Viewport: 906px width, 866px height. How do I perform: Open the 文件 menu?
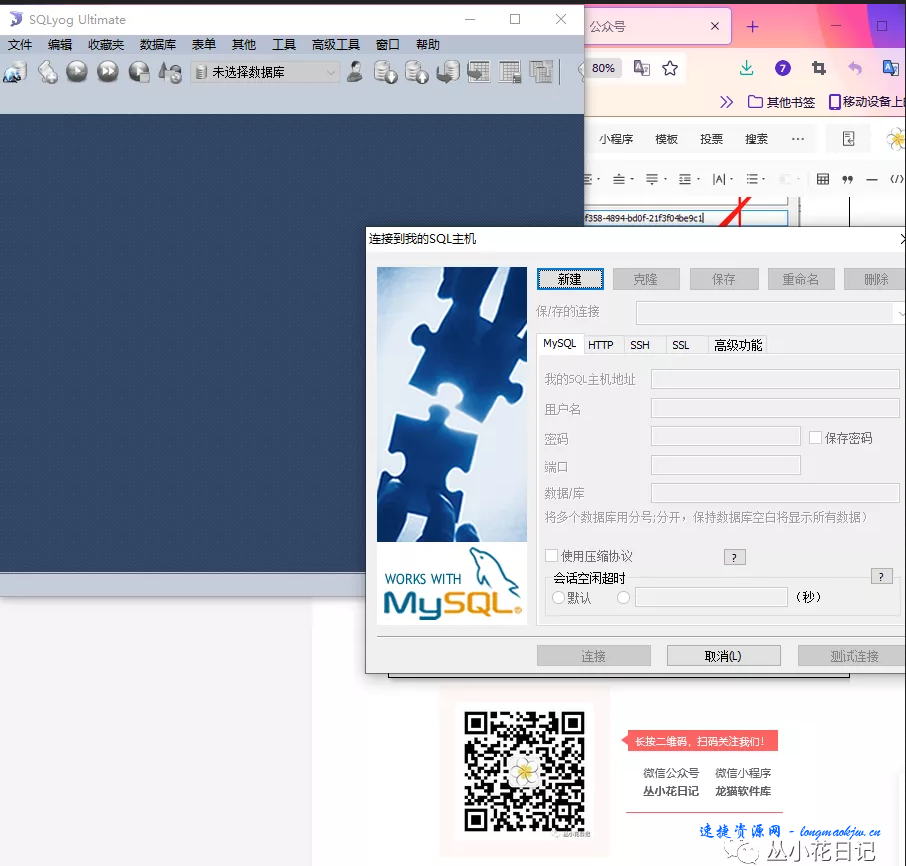coord(20,44)
